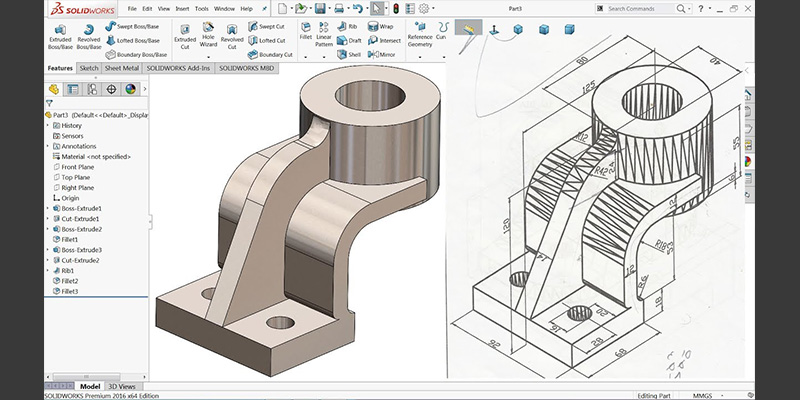Screen dimensions: 800x400
Task: Open FeatureManager design tree tab
Action: pyautogui.click(x=54, y=89)
